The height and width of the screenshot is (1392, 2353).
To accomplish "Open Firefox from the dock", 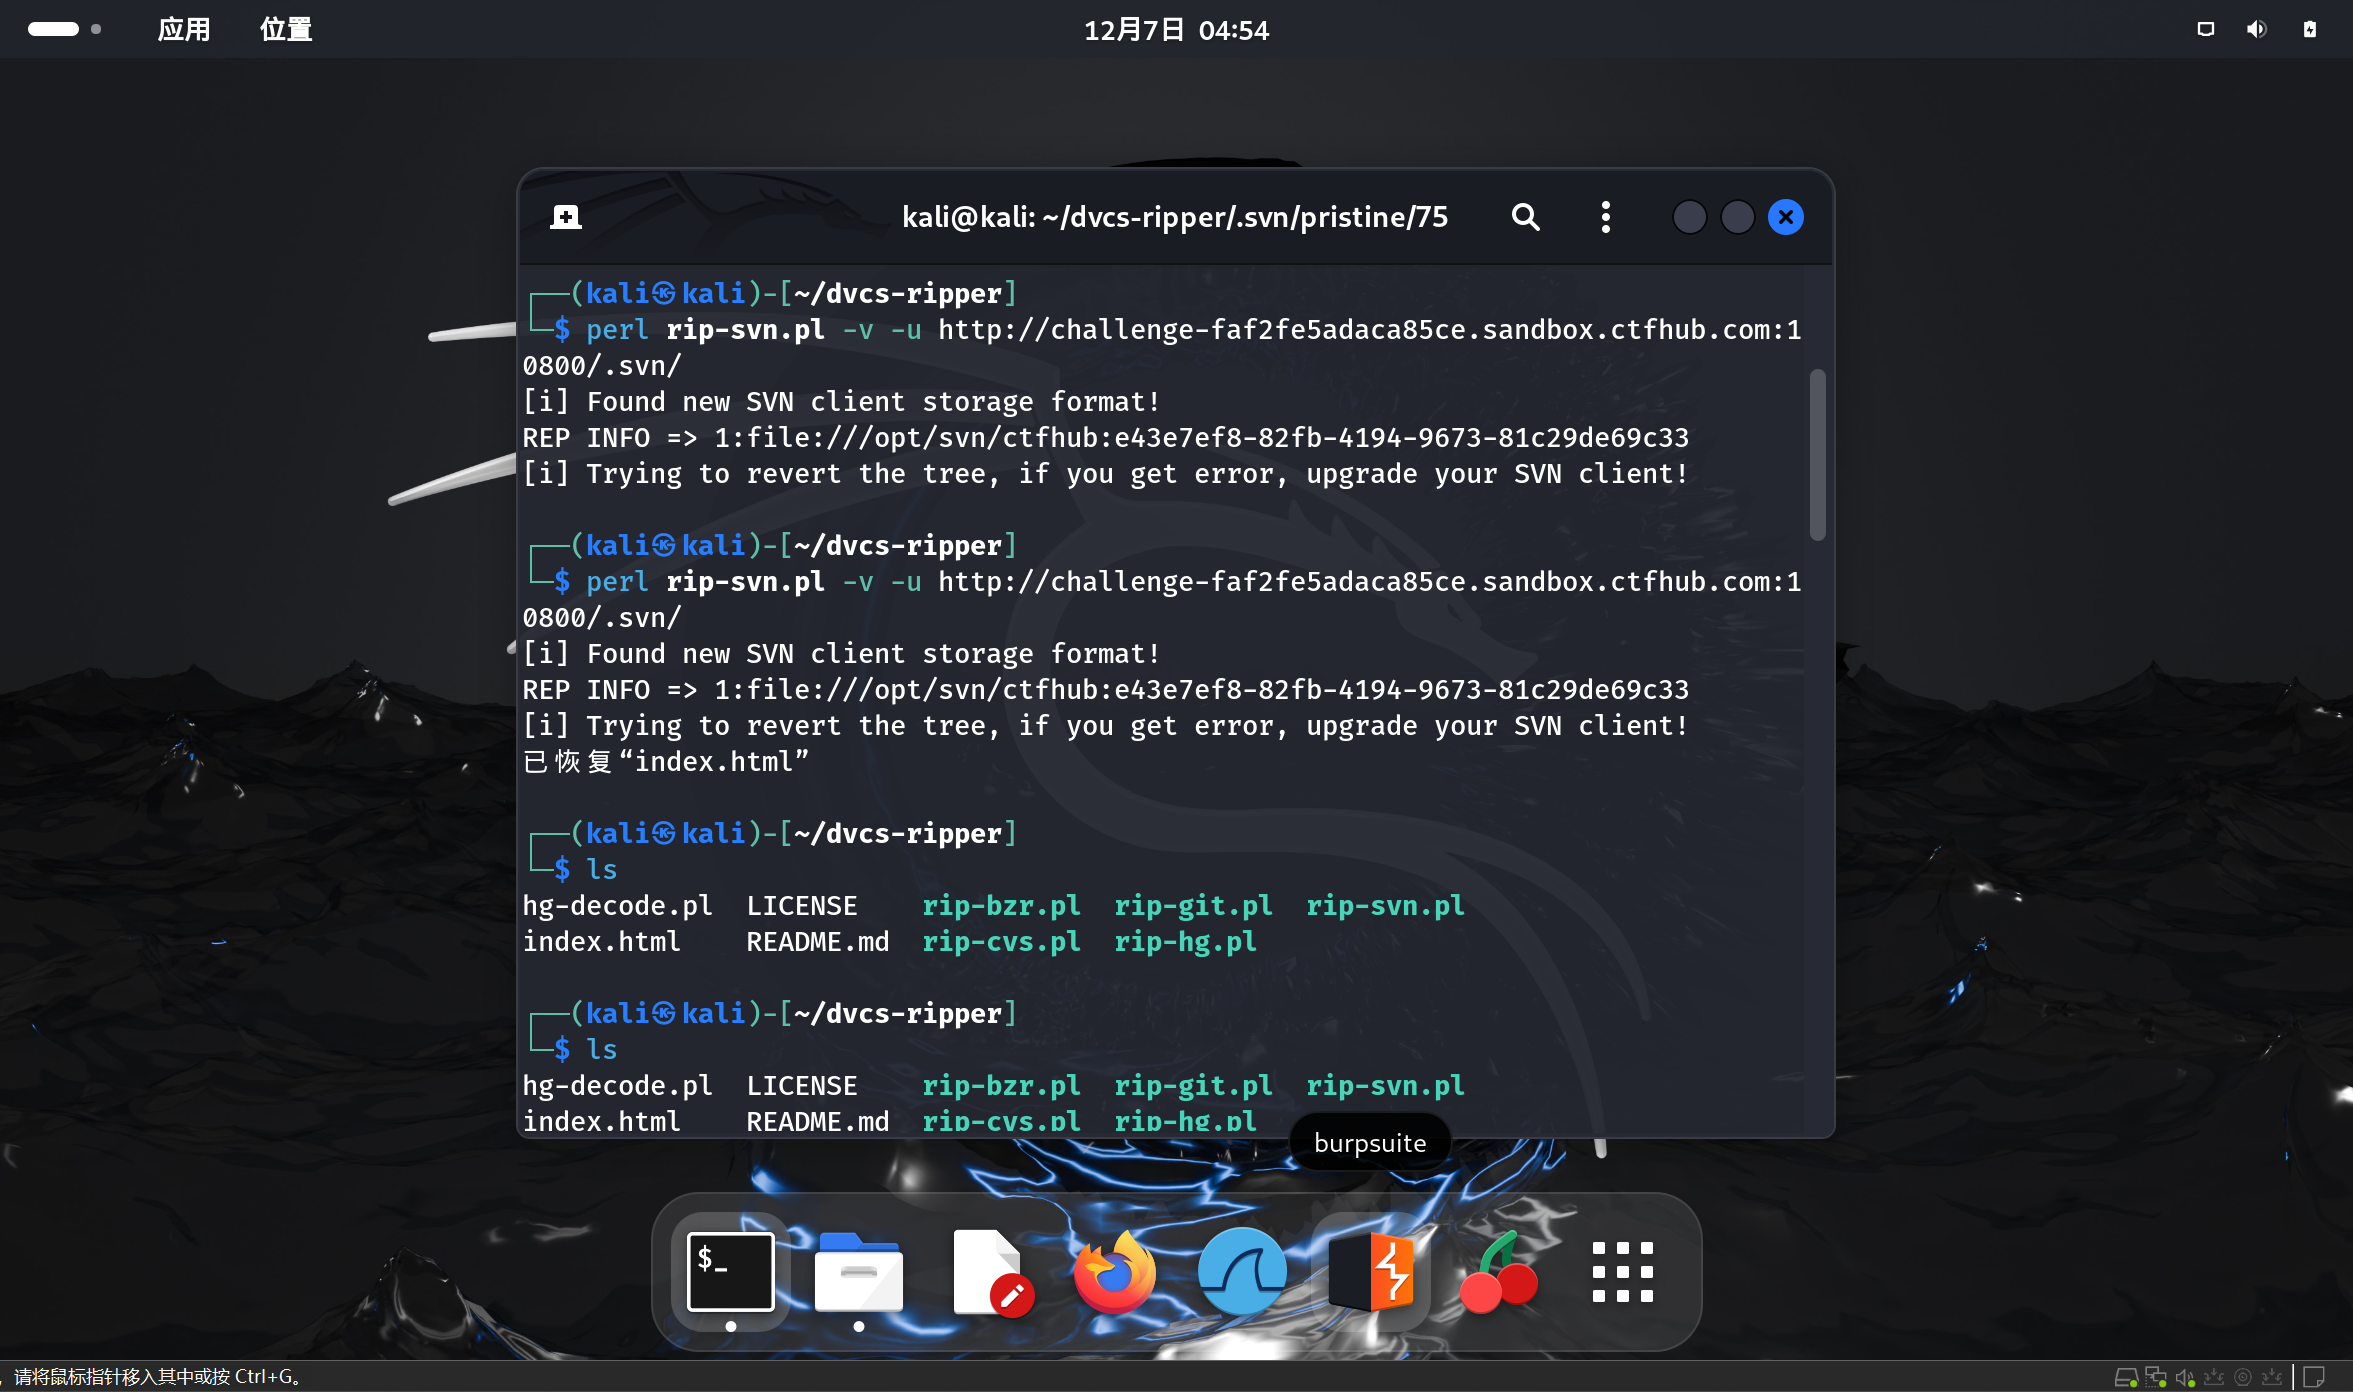I will [x=1115, y=1272].
